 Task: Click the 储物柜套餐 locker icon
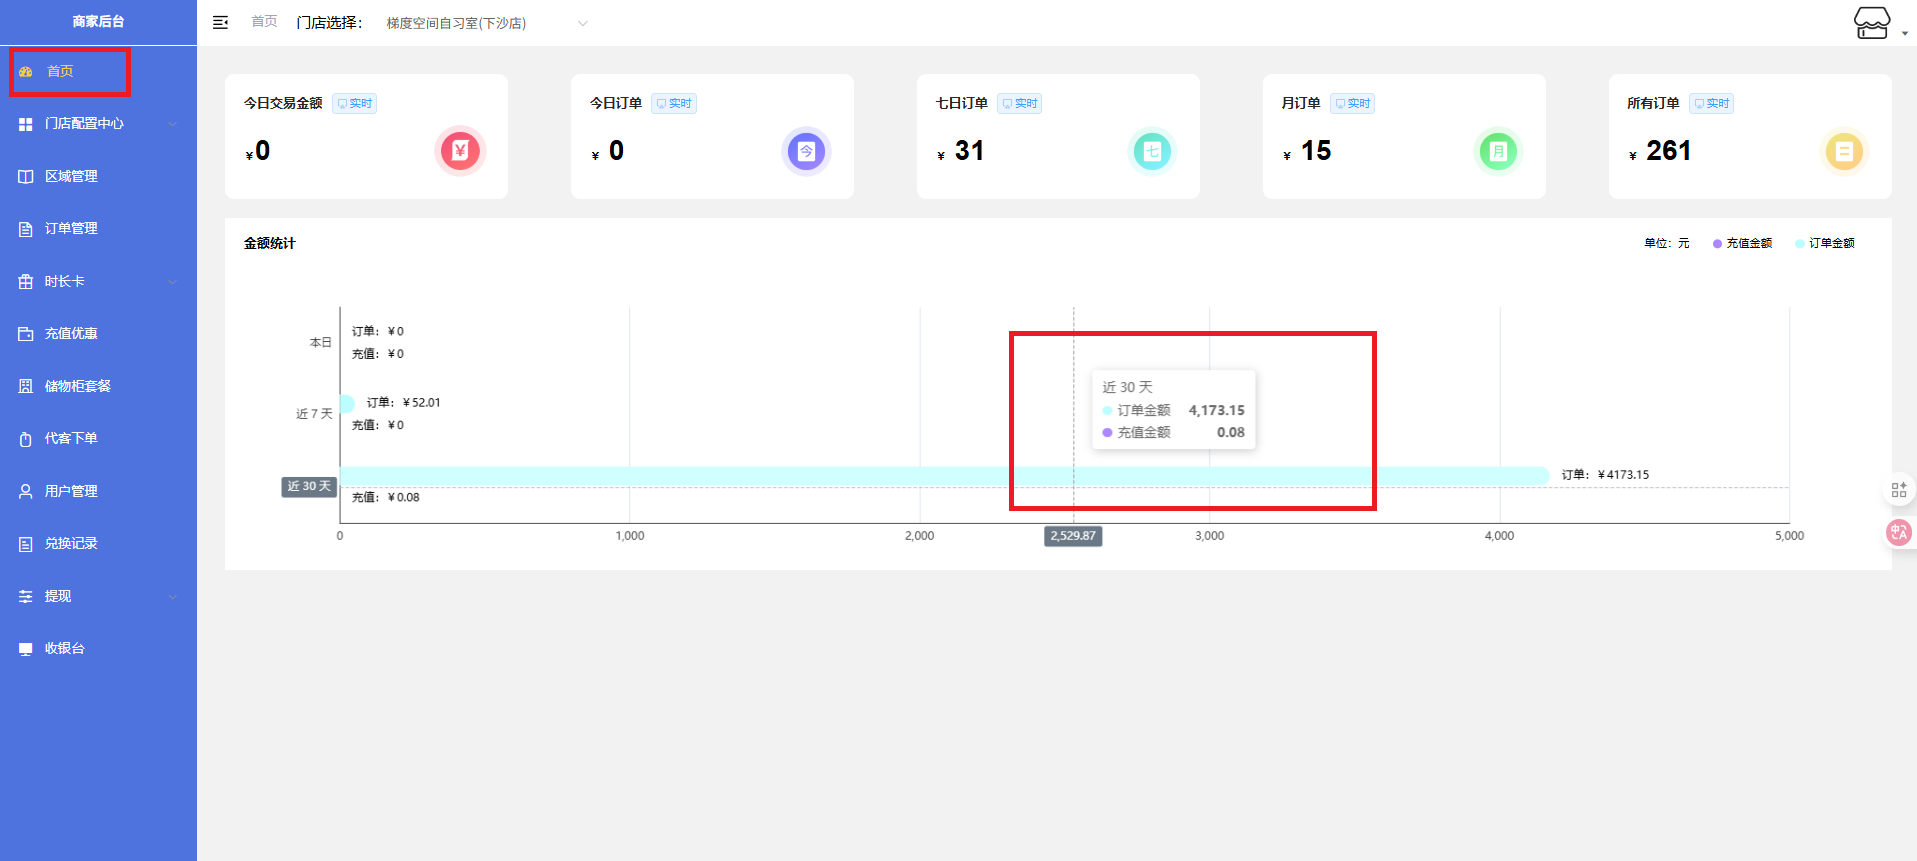tap(26, 386)
